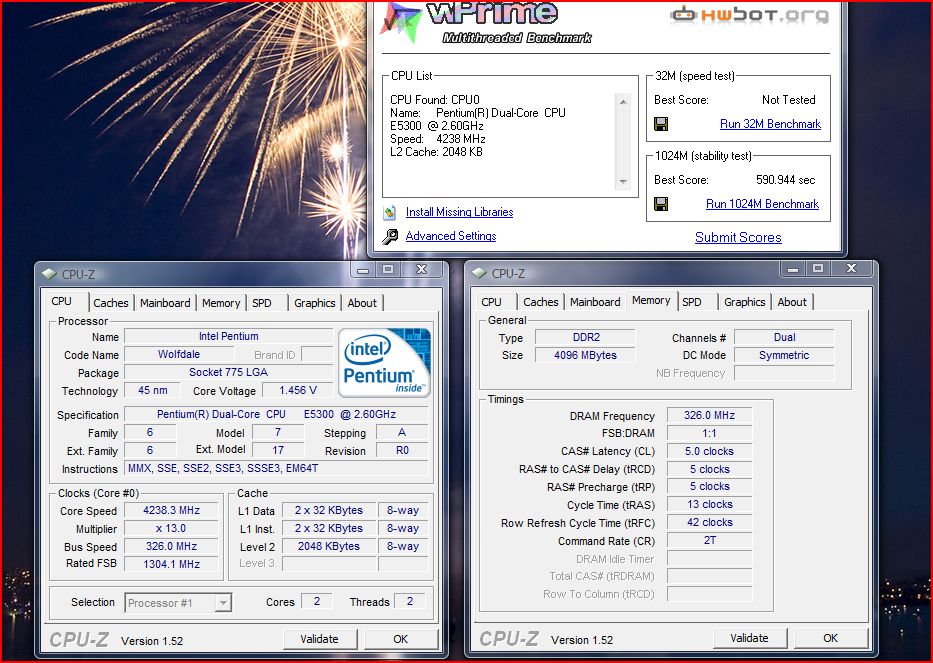933x663 pixels.
Task: Click CPU List scrollbar up arrow
Action: 623,102
